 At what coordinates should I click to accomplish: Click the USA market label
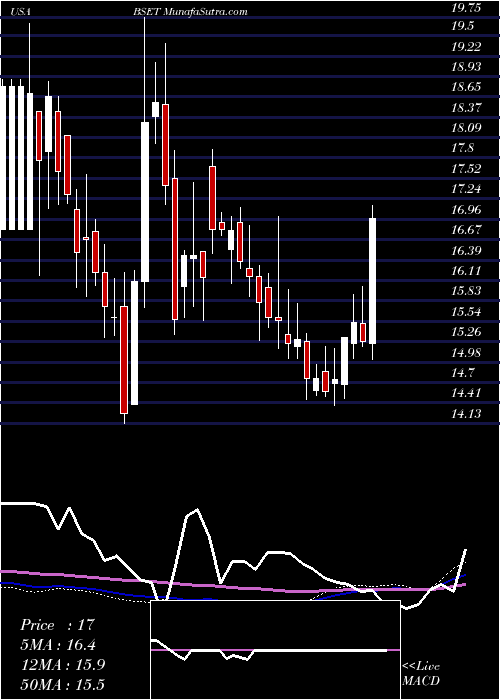[x=22, y=12]
